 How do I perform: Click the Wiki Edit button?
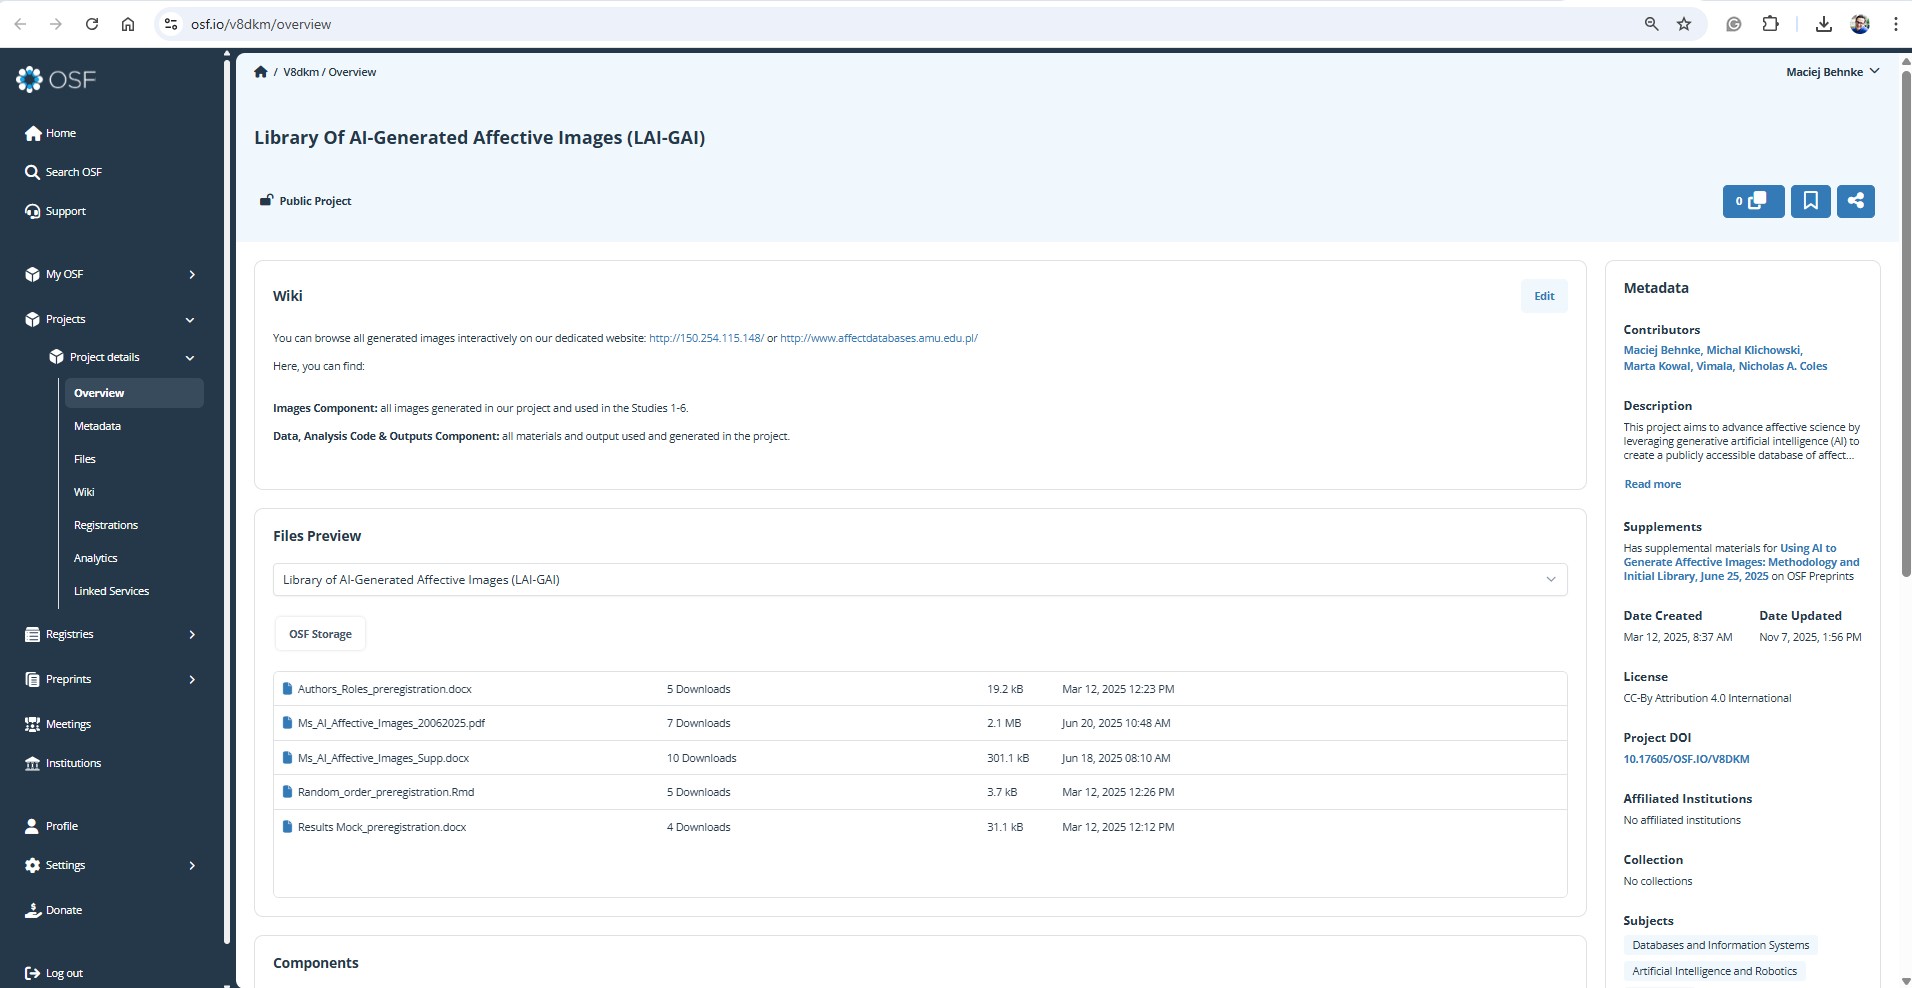[1543, 296]
